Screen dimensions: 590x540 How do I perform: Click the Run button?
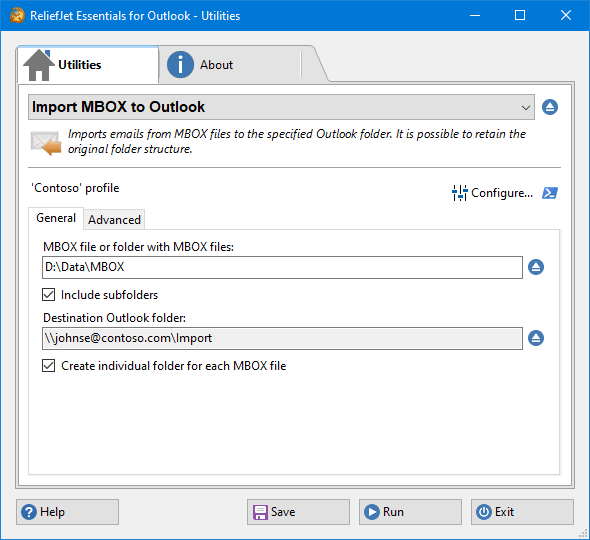410,512
